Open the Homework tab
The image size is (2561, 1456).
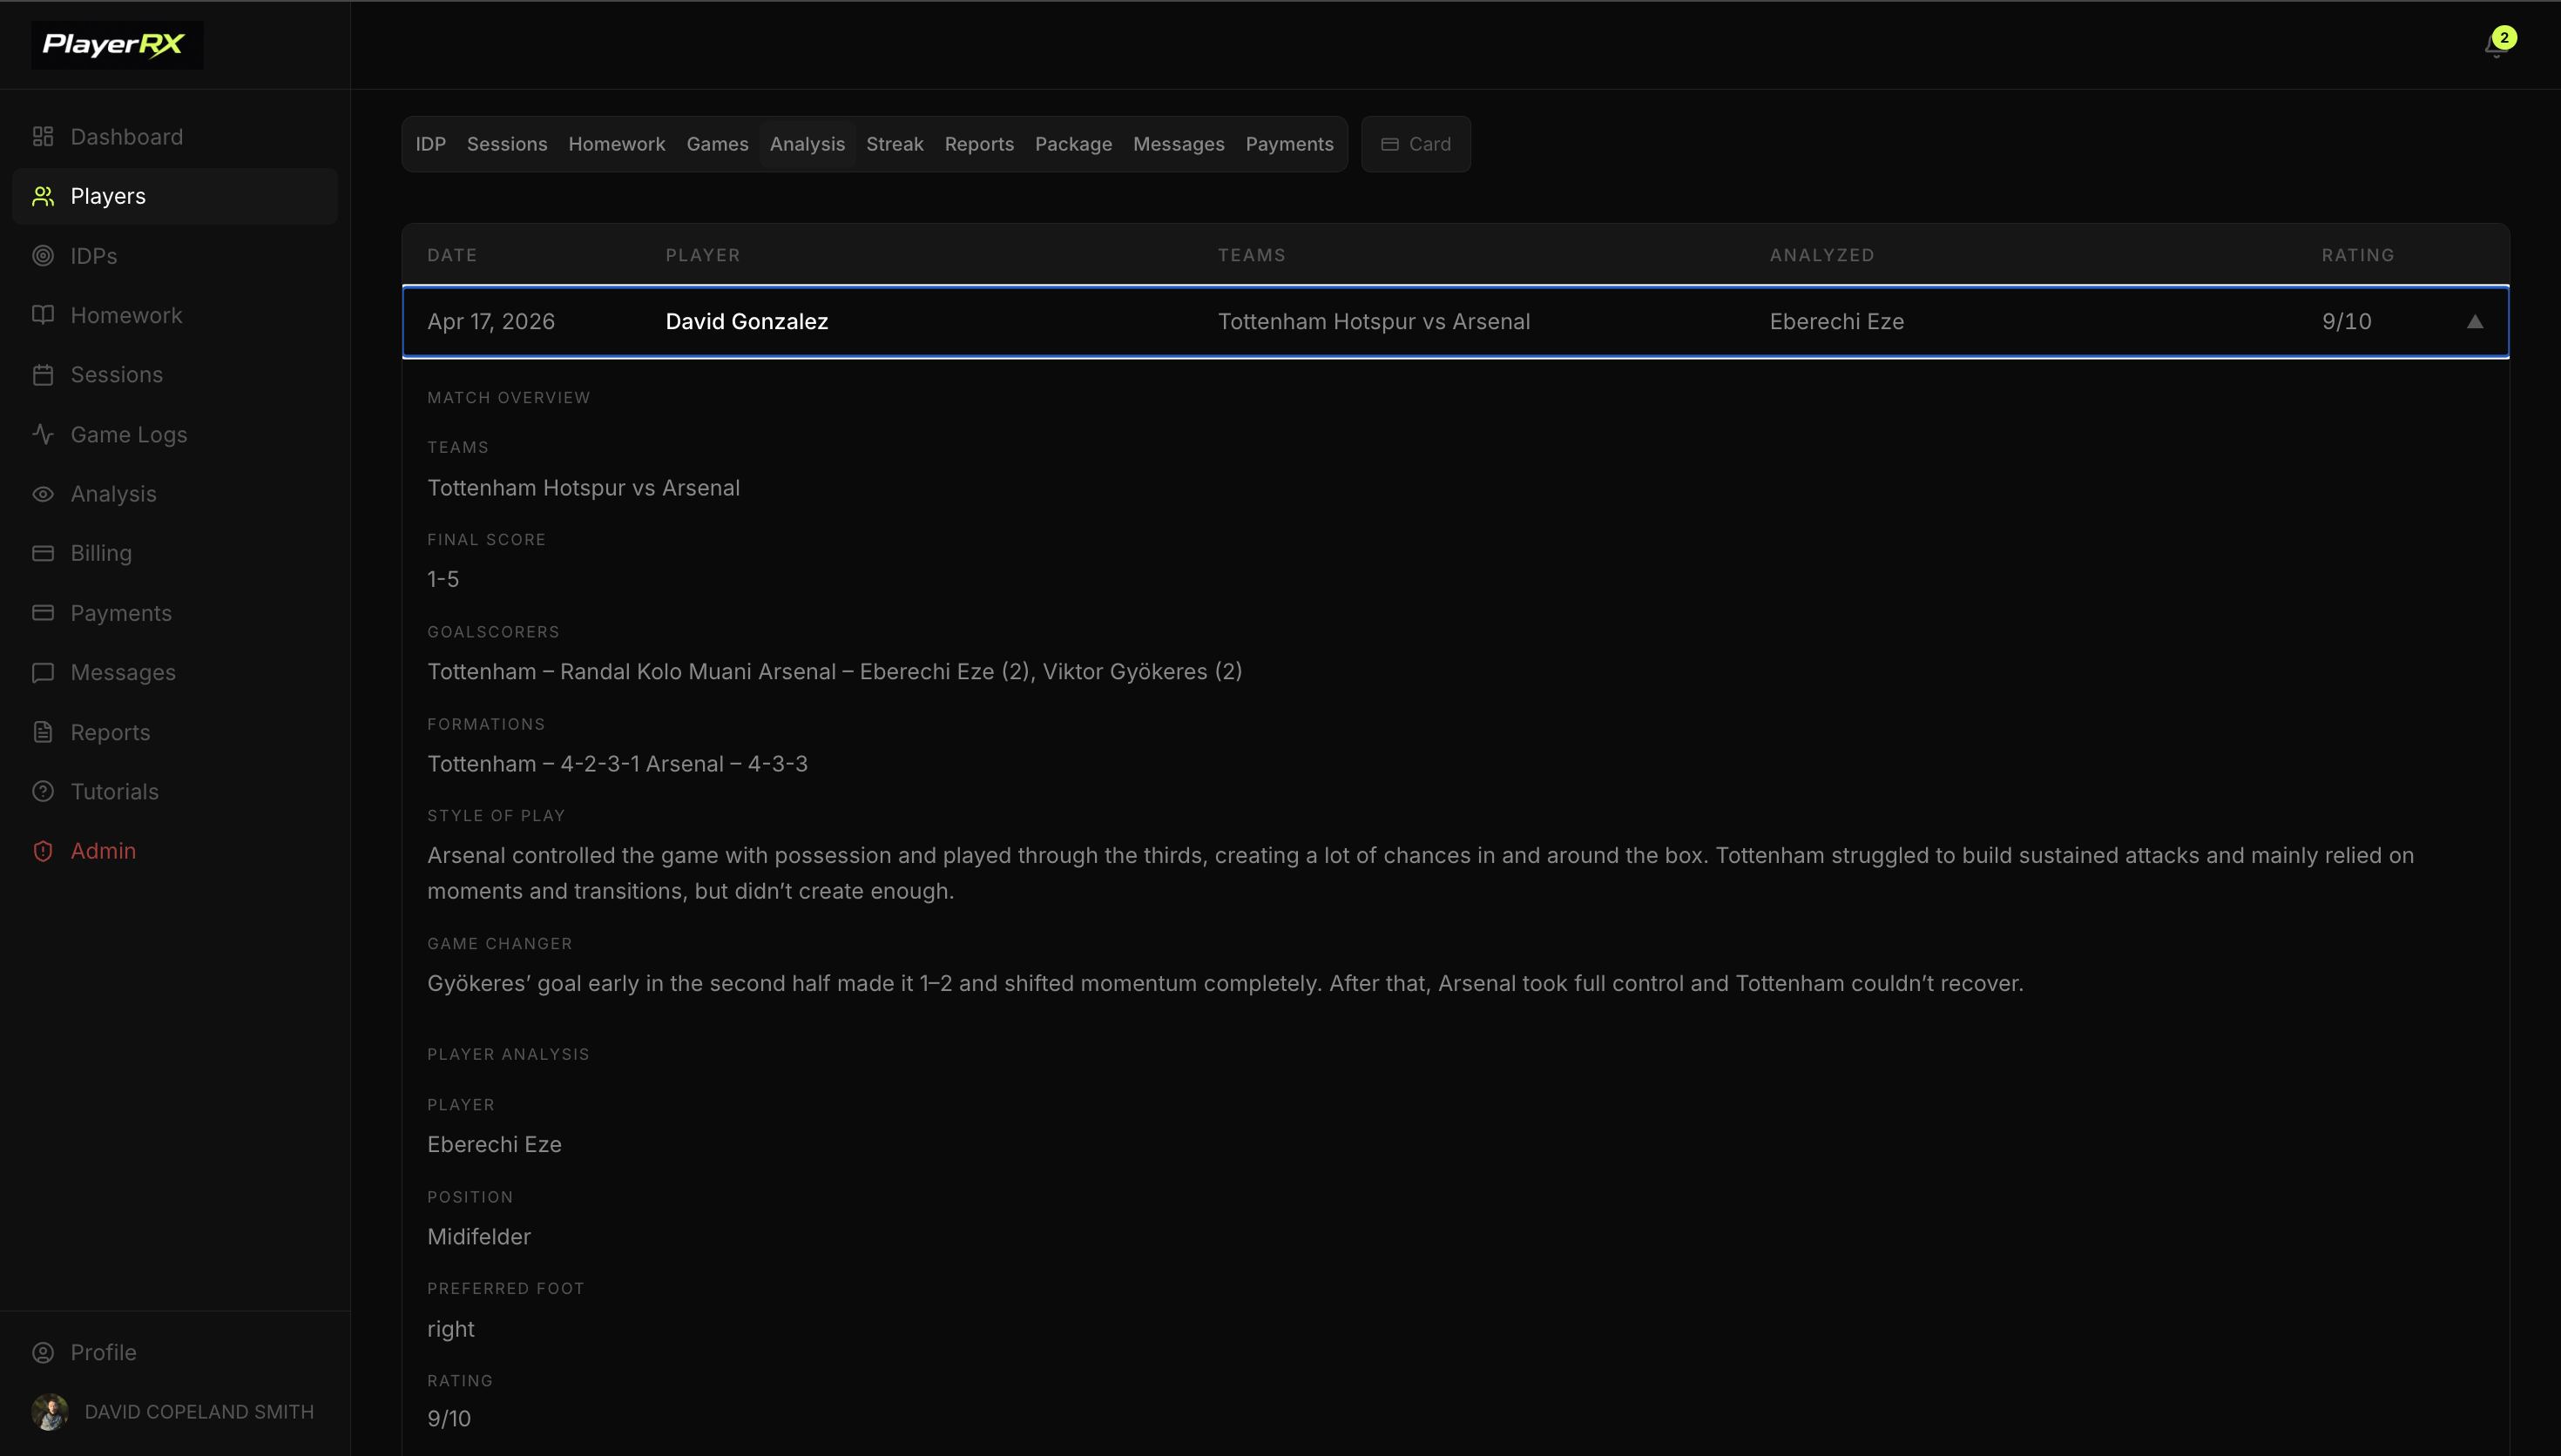click(x=616, y=144)
